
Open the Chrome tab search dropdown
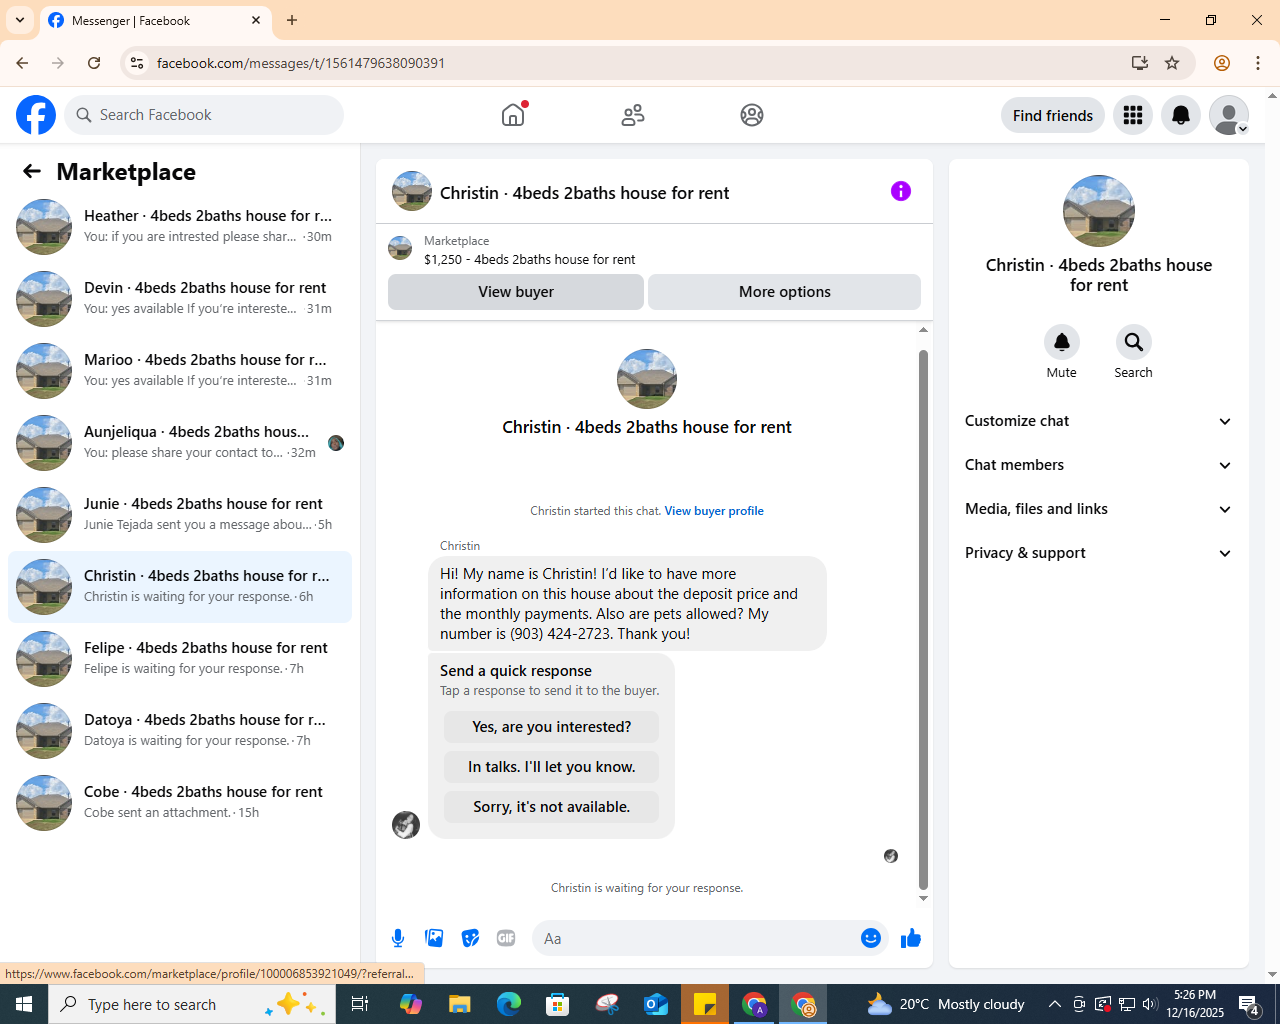pyautogui.click(x=20, y=20)
